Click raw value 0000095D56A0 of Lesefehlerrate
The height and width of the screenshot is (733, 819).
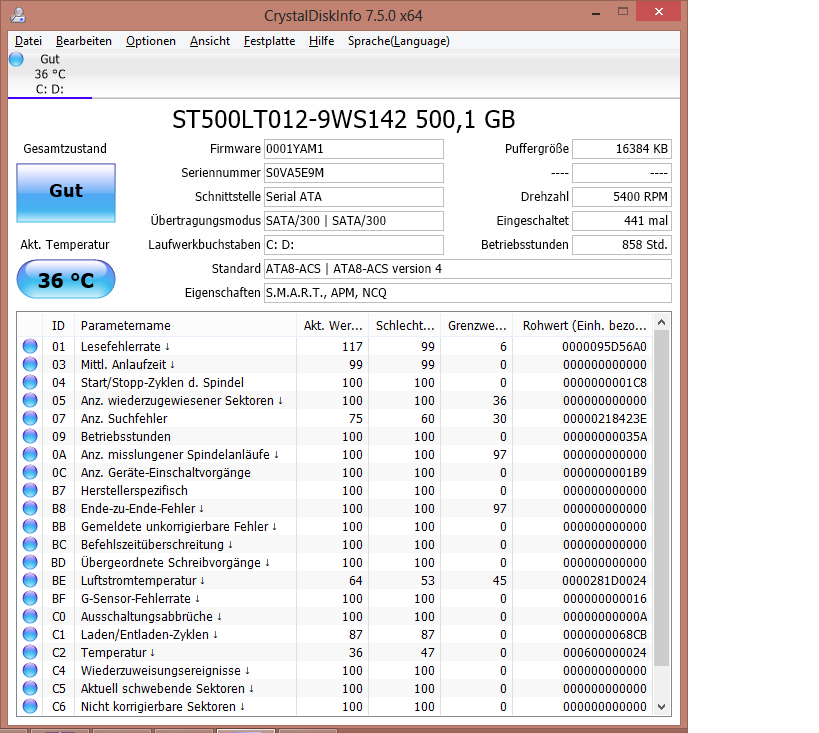pos(604,346)
